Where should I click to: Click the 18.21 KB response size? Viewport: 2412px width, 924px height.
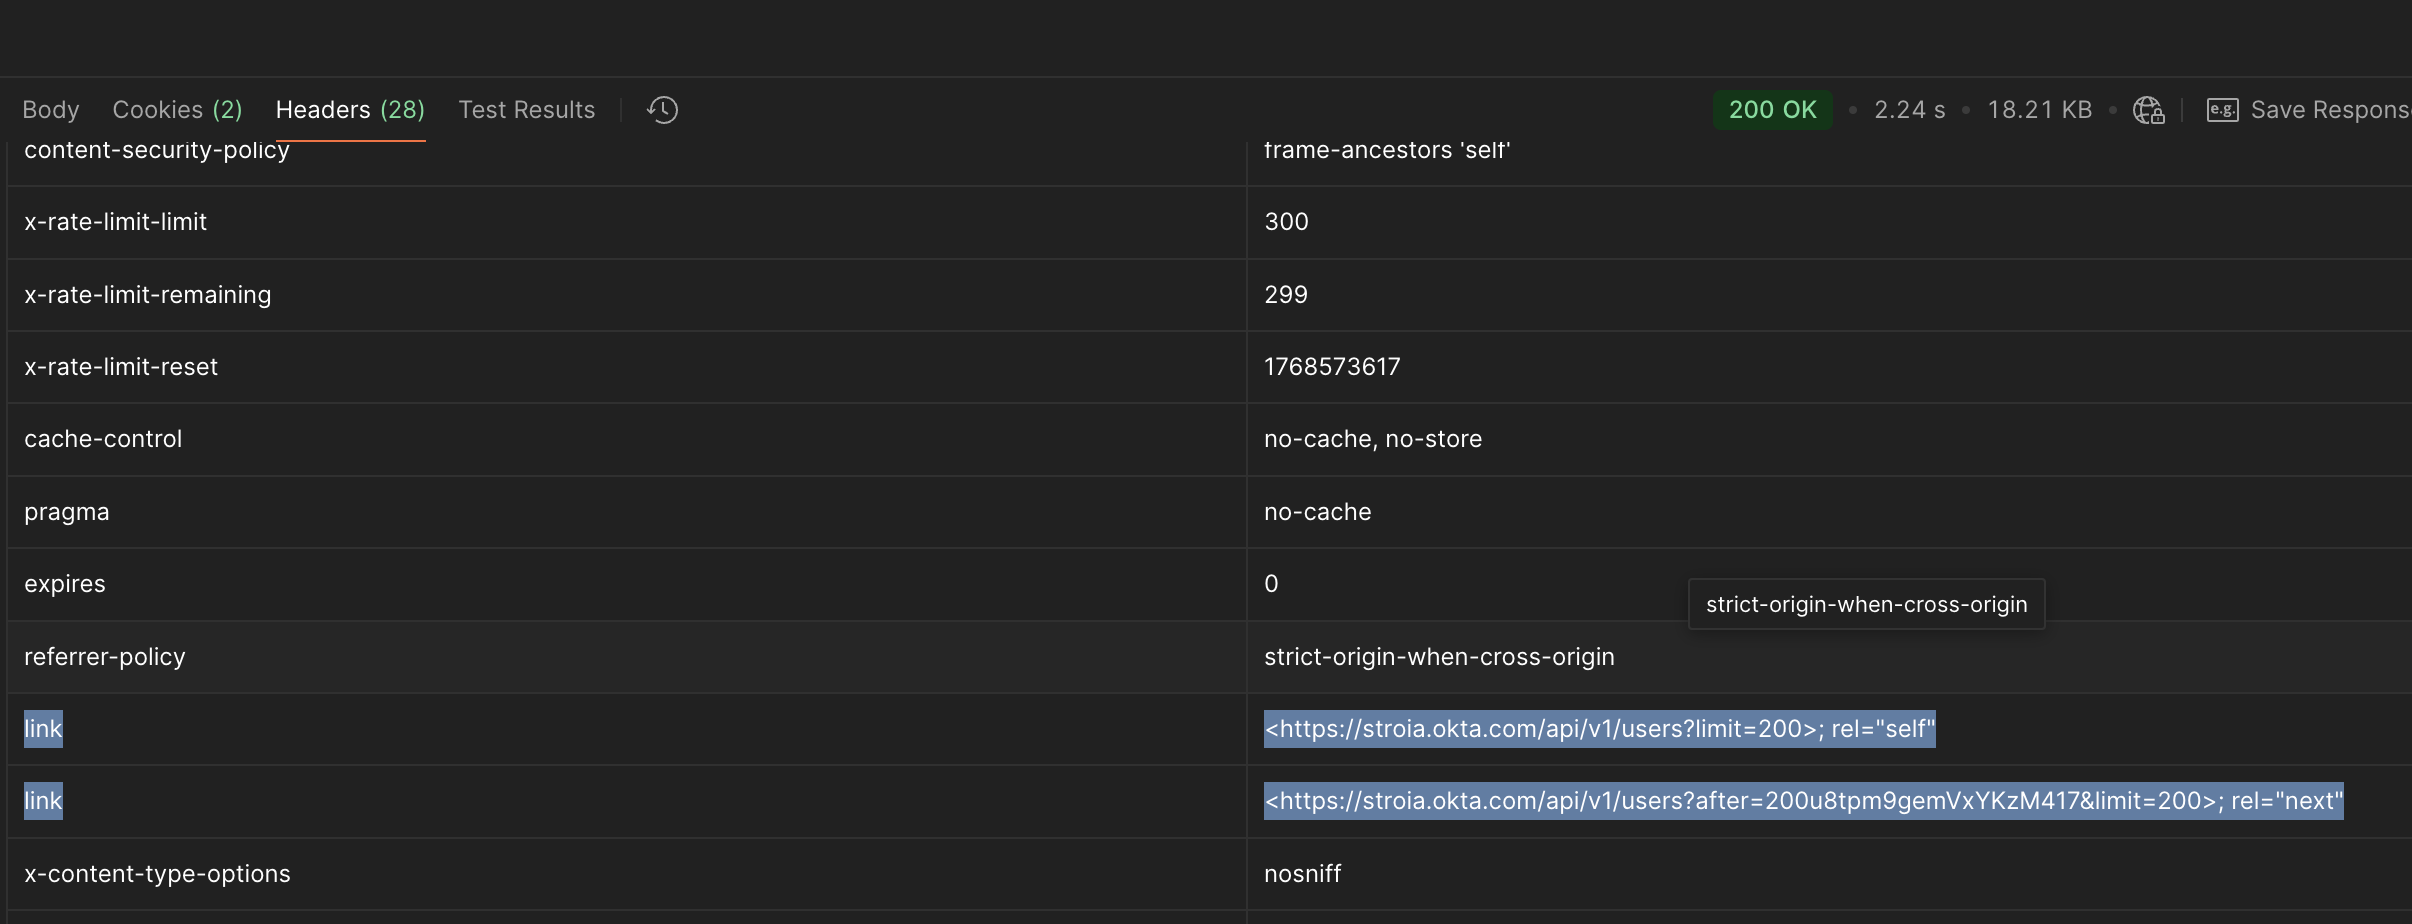(x=2039, y=110)
